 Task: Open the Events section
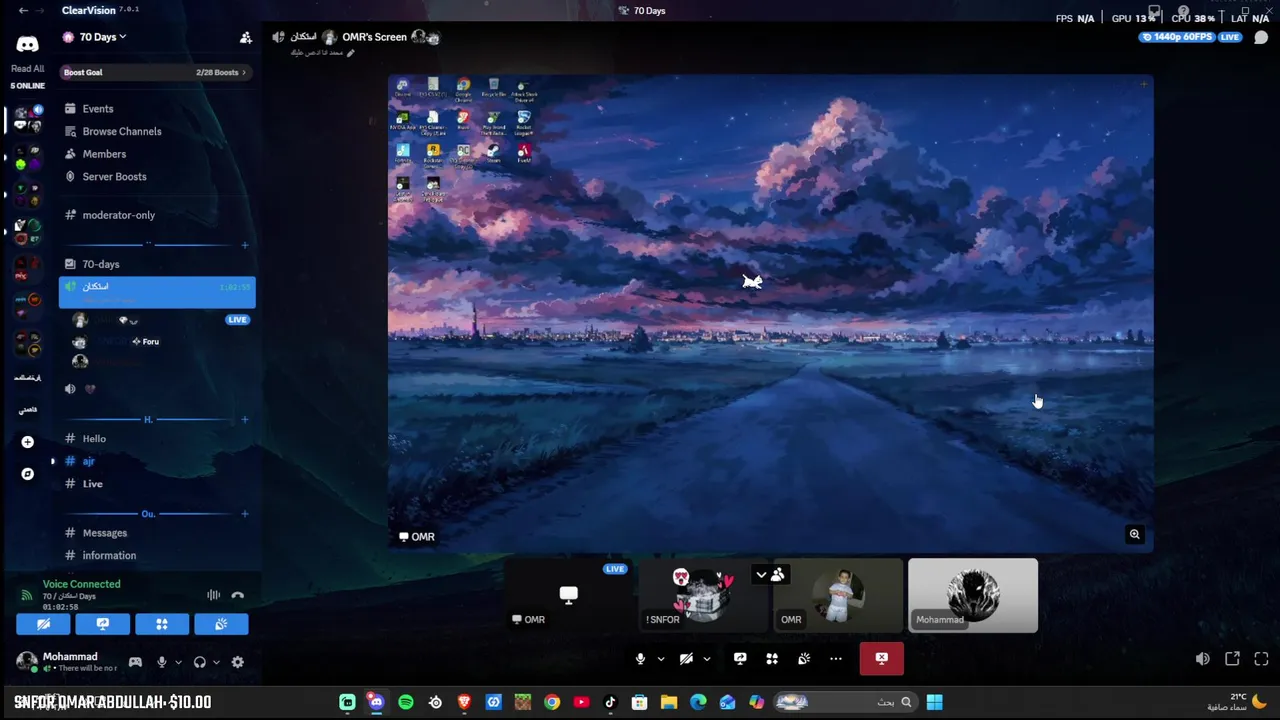(x=97, y=109)
